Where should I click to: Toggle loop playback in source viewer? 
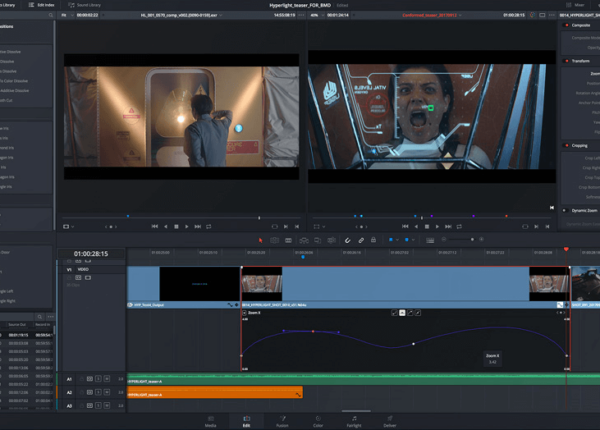click(x=209, y=226)
